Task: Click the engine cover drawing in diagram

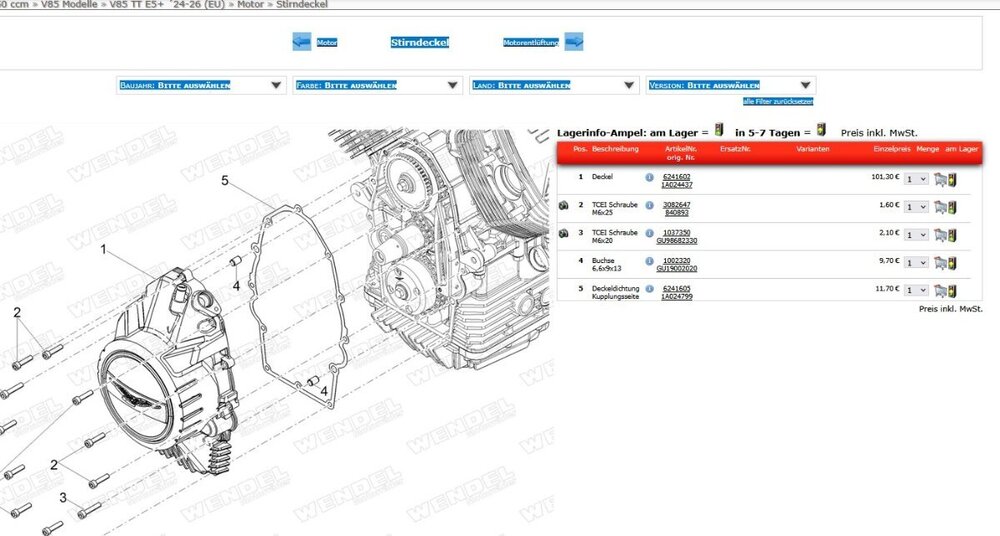Action: [x=169, y=373]
